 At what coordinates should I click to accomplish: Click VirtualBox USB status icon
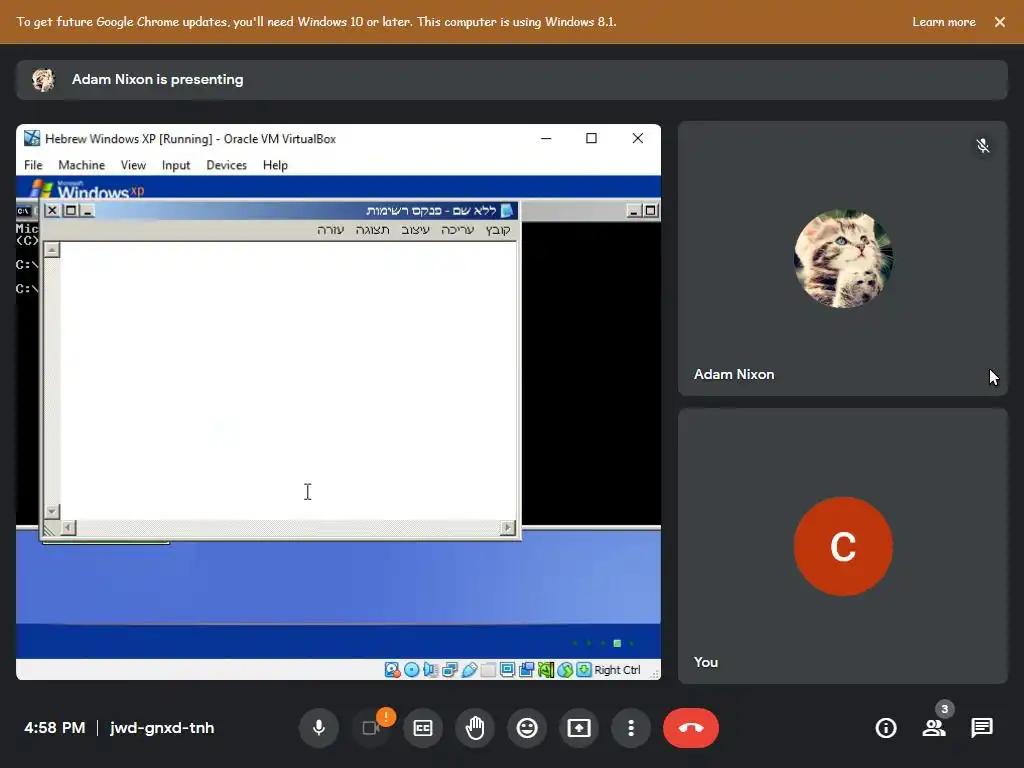pos(469,669)
